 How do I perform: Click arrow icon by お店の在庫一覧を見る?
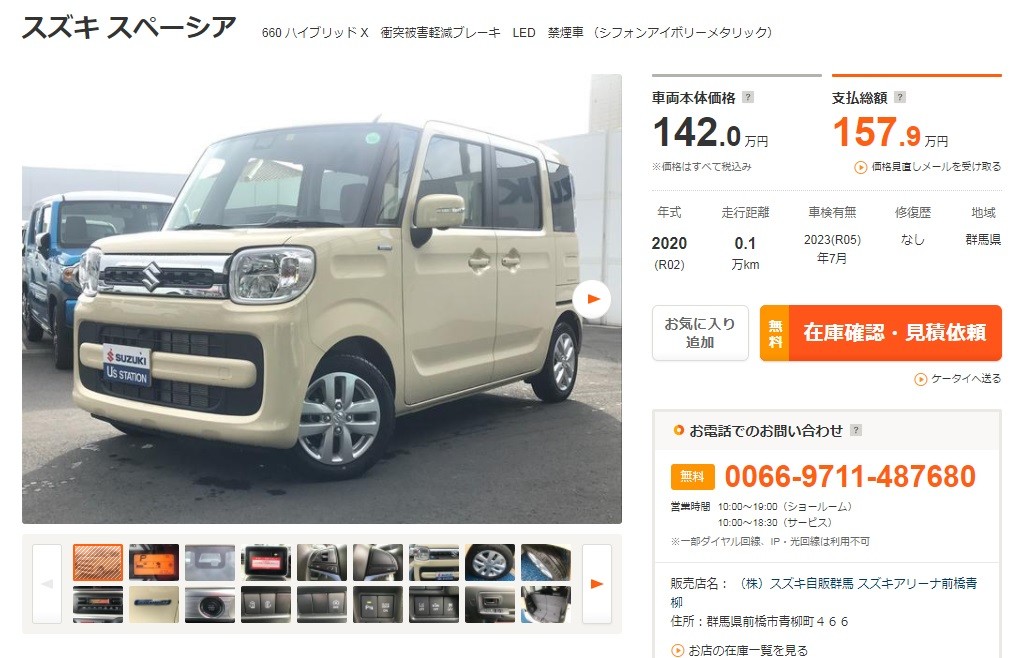tap(678, 650)
